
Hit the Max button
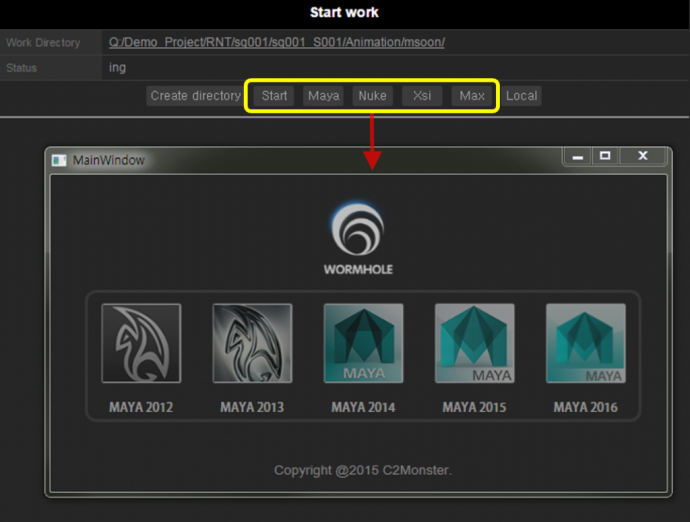[472, 96]
